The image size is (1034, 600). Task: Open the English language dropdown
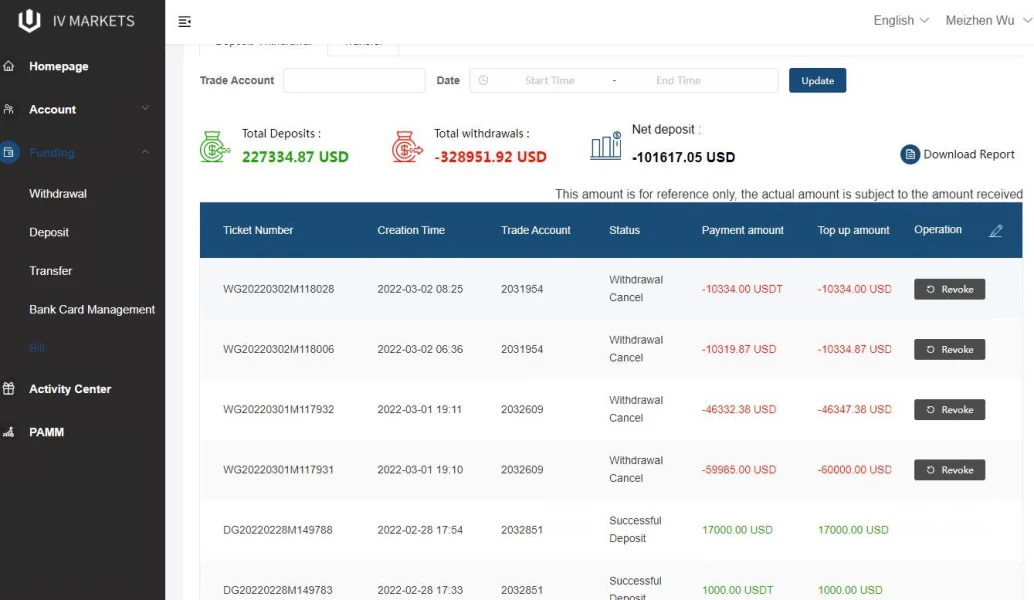tap(901, 20)
